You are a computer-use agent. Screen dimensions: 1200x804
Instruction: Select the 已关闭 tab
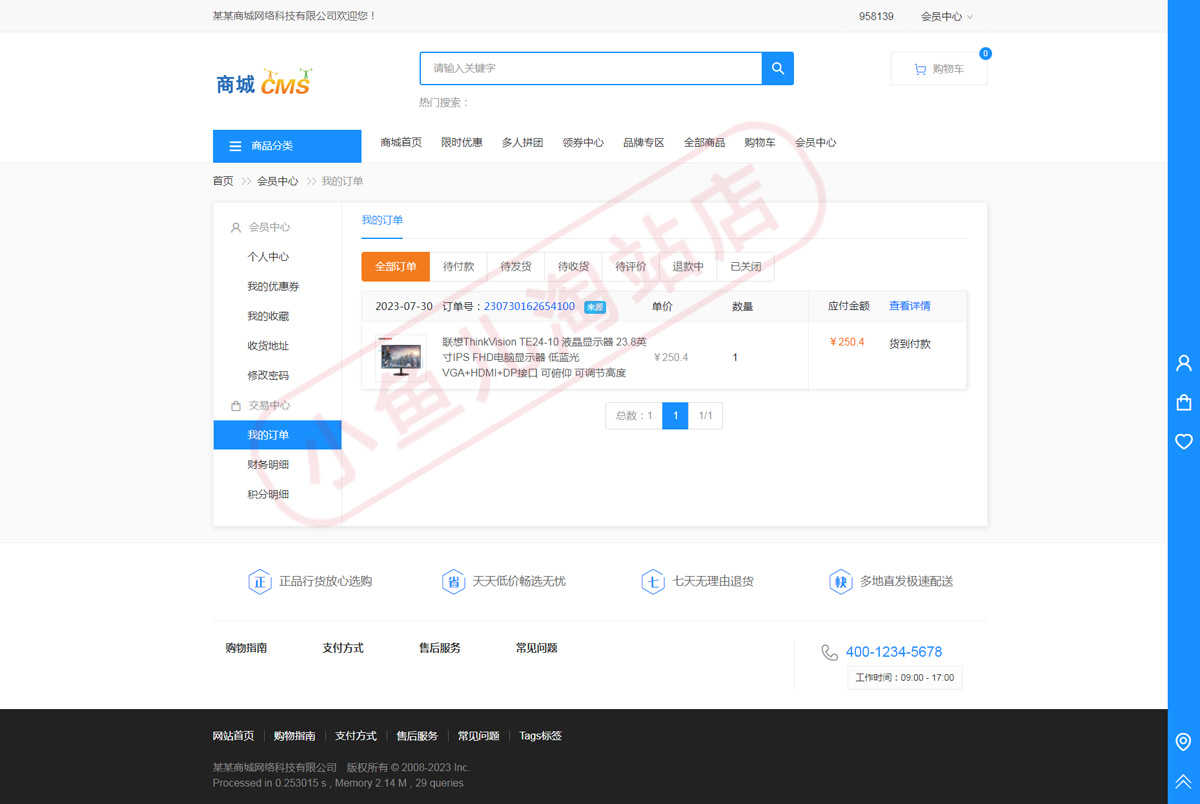tap(746, 267)
